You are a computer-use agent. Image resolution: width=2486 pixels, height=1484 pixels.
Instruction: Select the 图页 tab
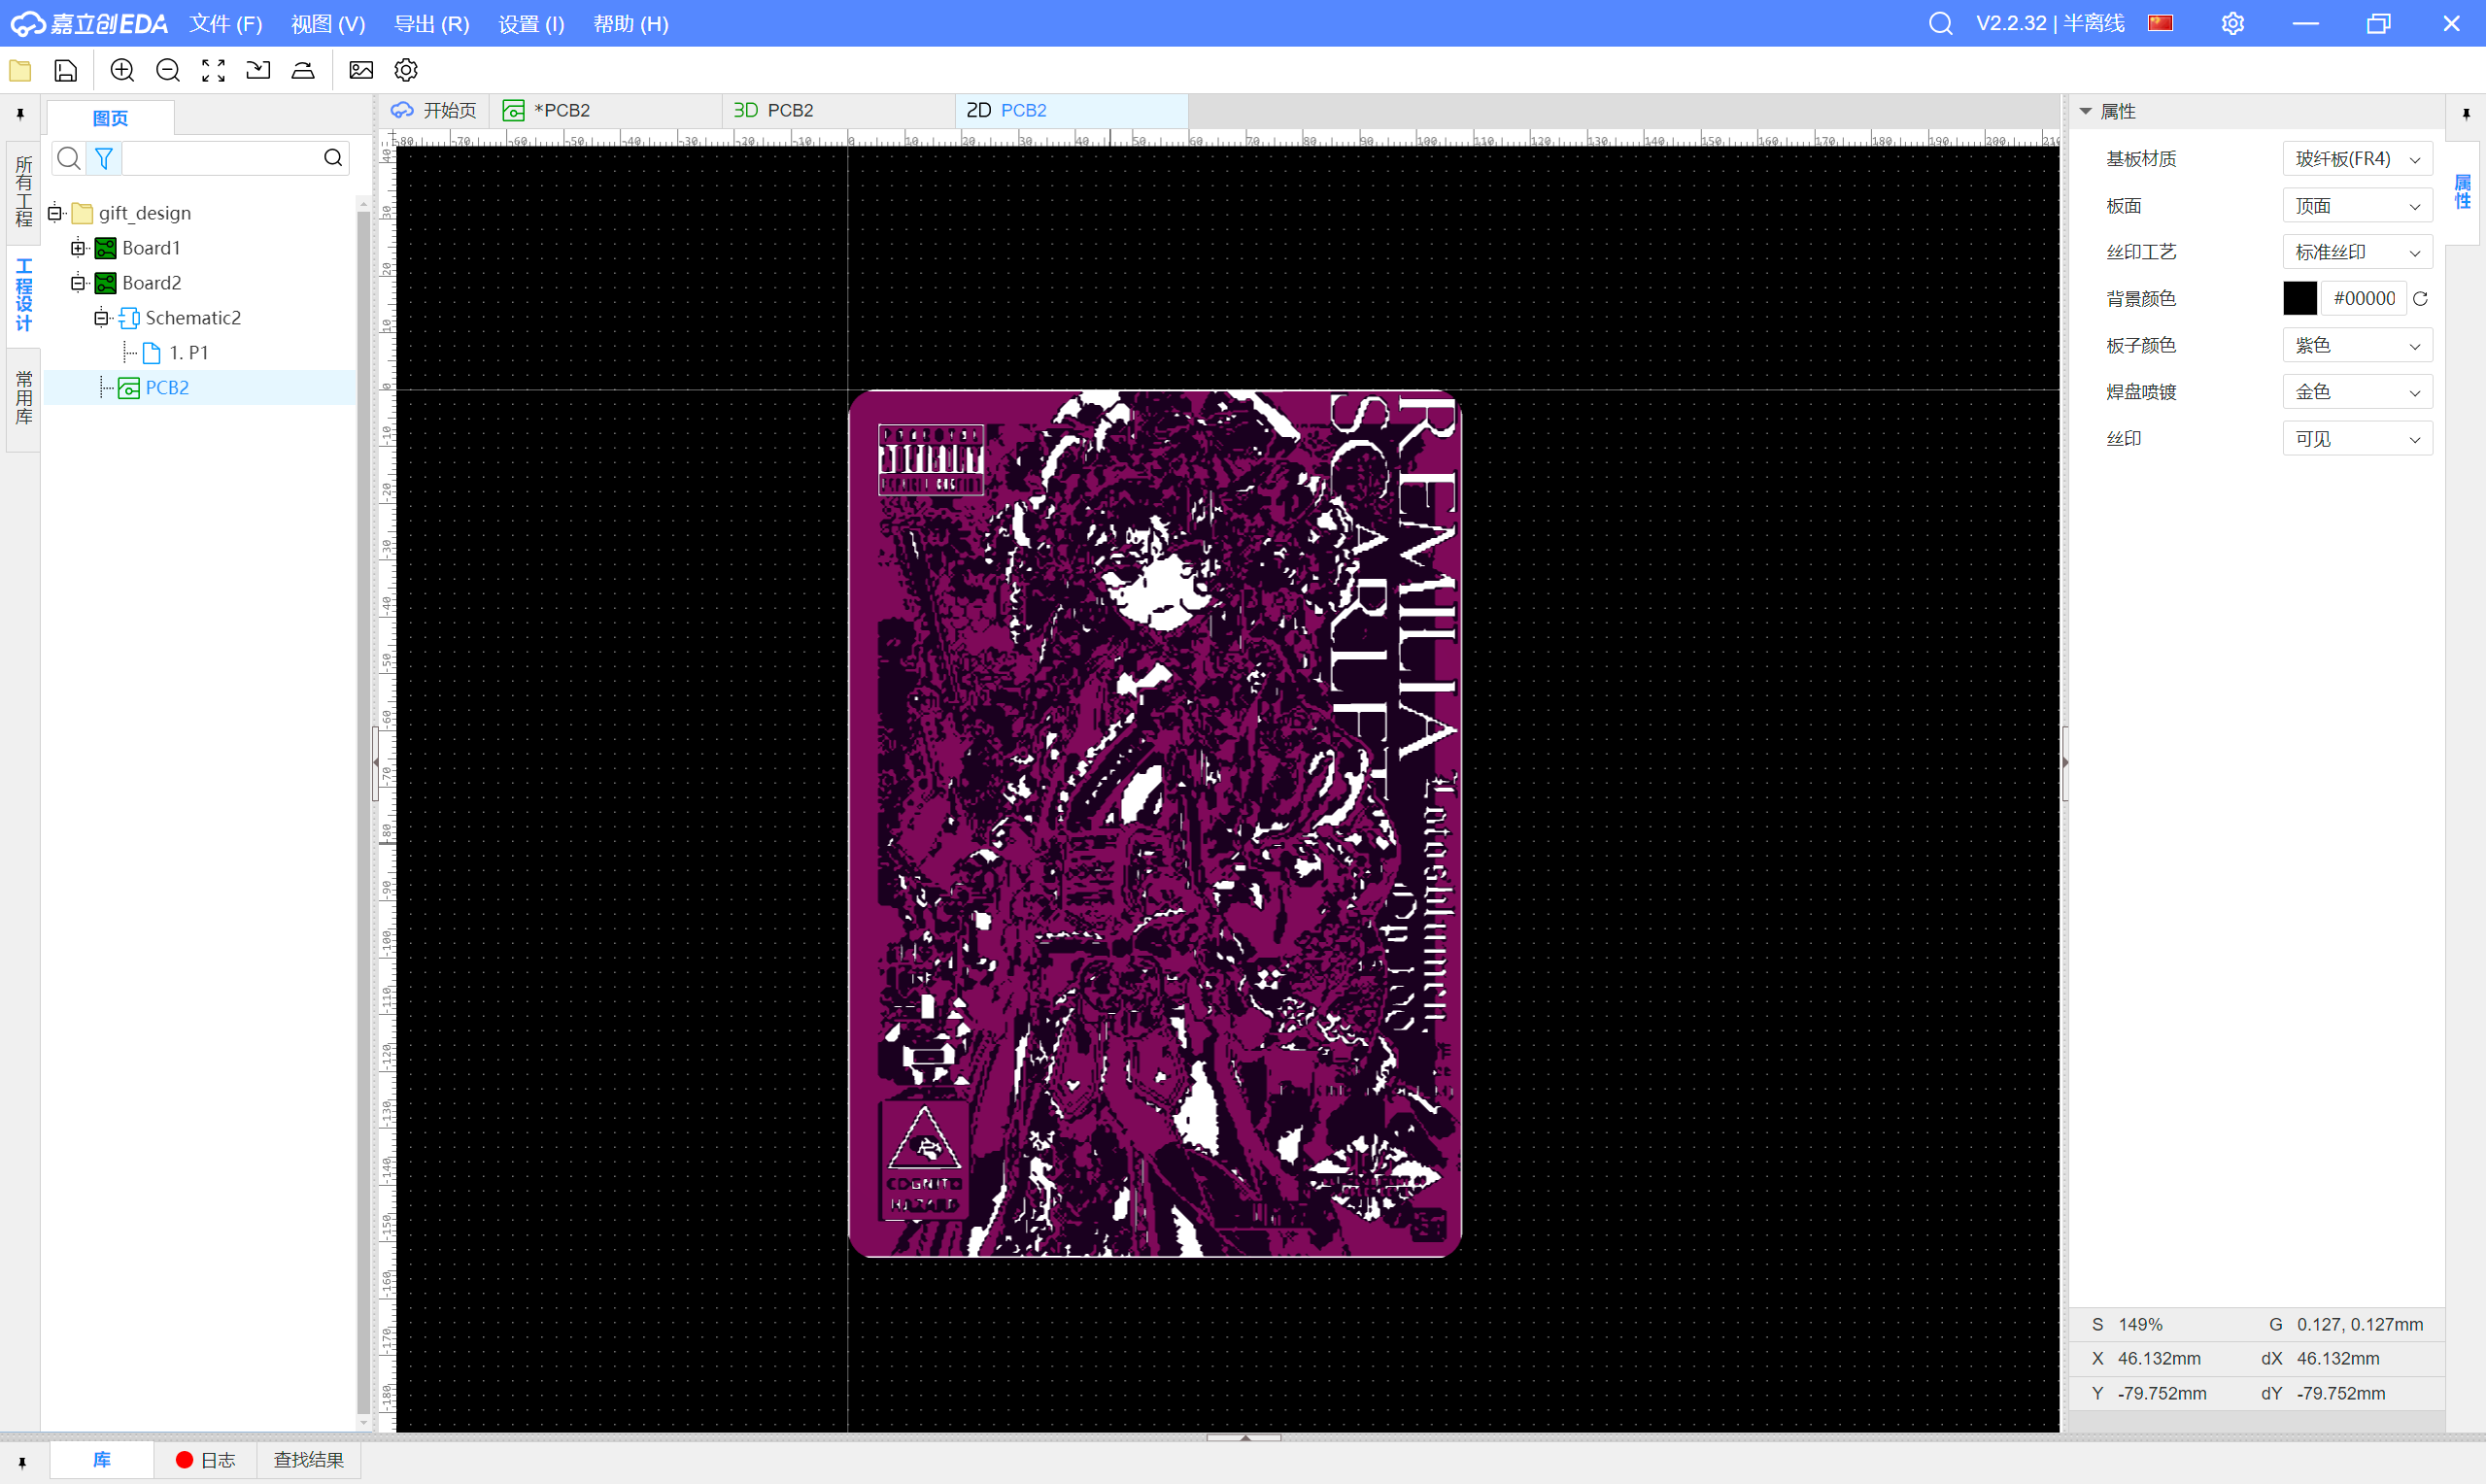(110, 118)
